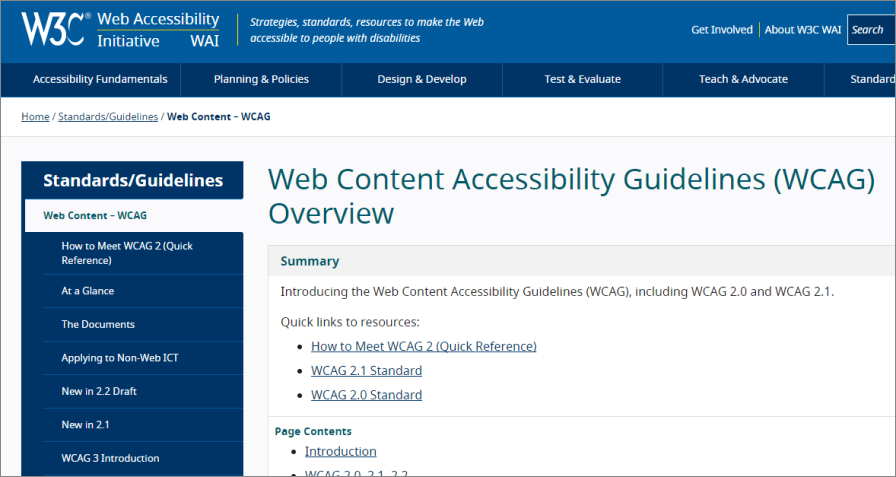Follow the WCAG 2.1 Standard quick link
This screenshot has width=896, height=477.
366,371
